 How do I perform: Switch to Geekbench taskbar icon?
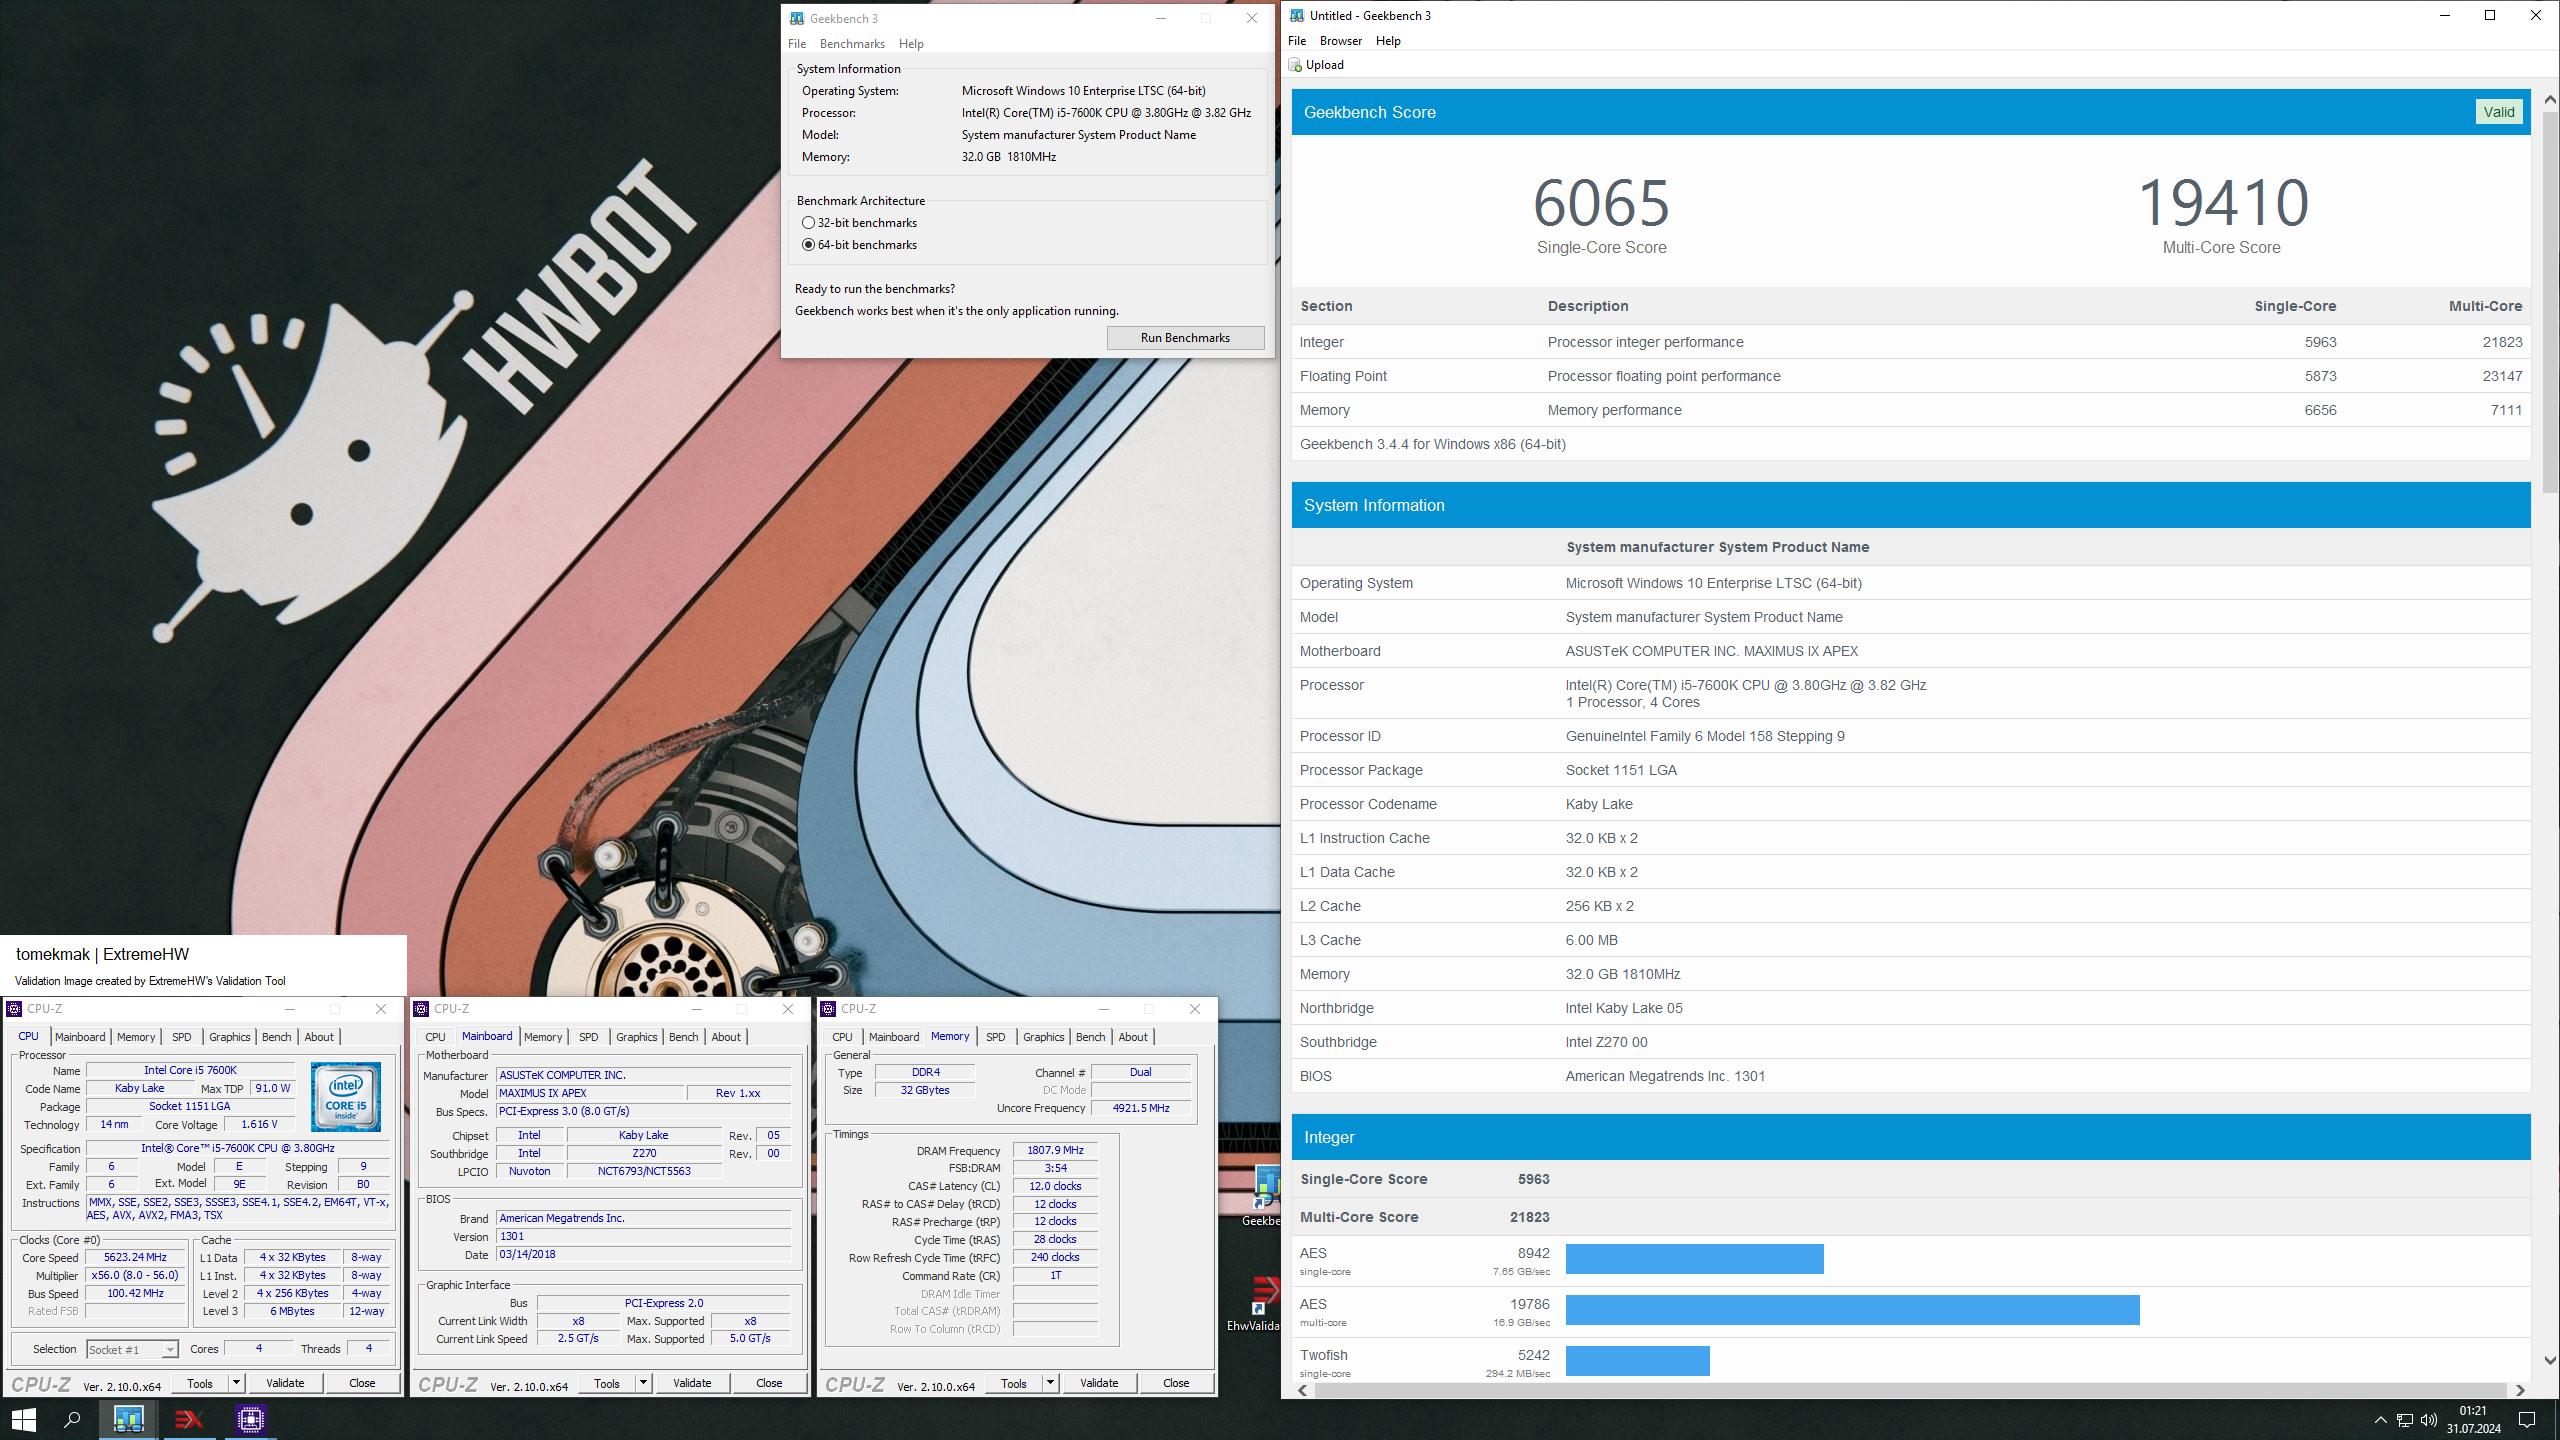pos(129,1419)
